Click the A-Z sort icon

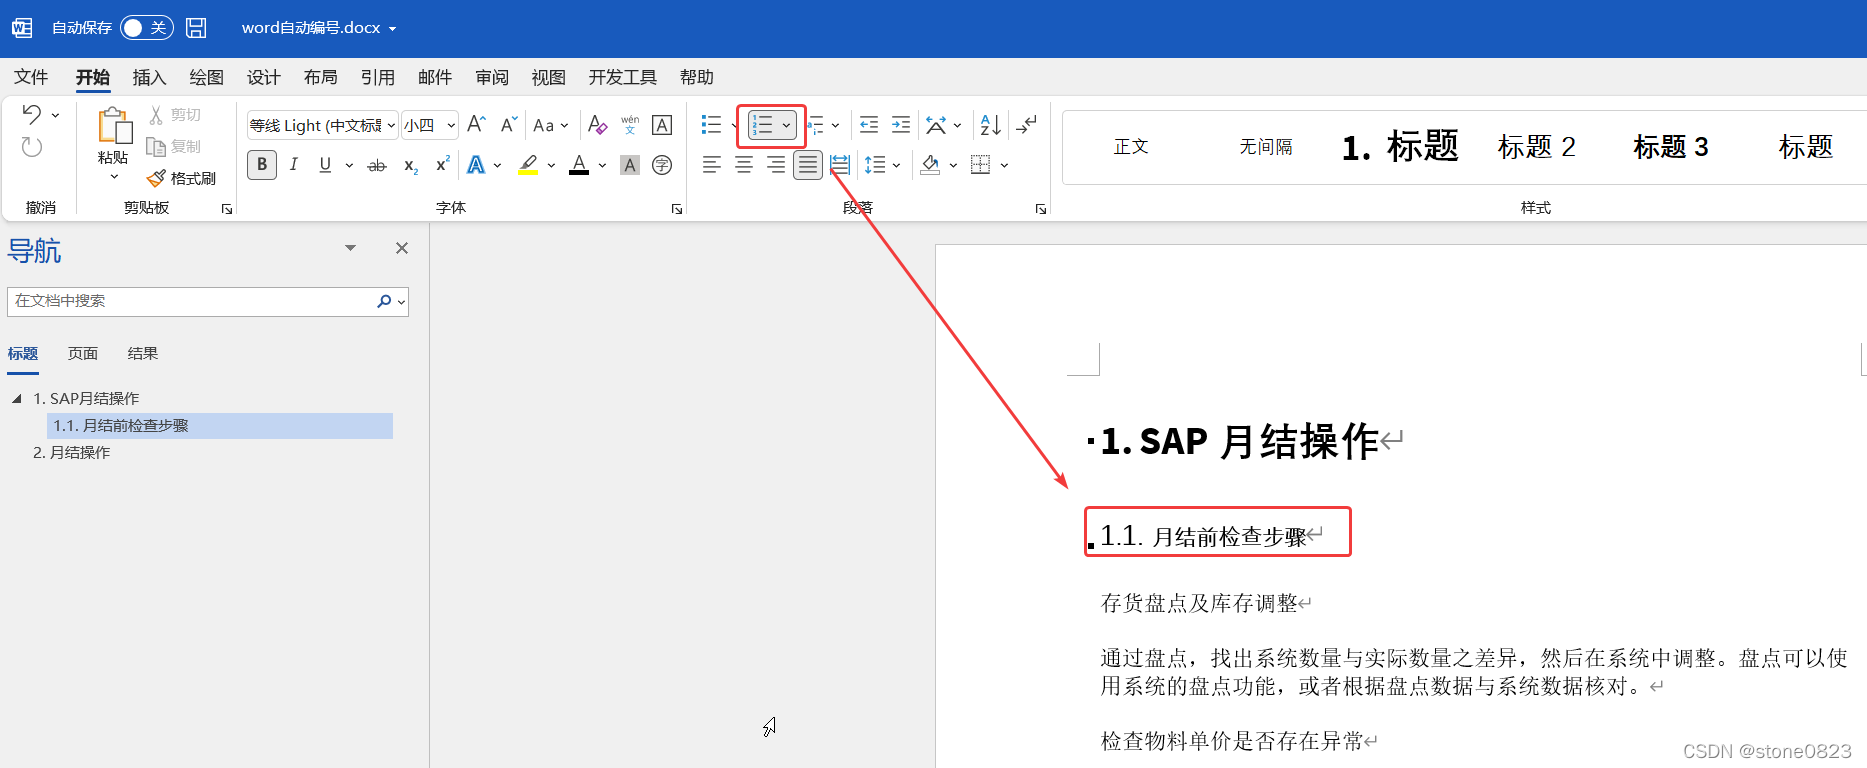coord(991,125)
